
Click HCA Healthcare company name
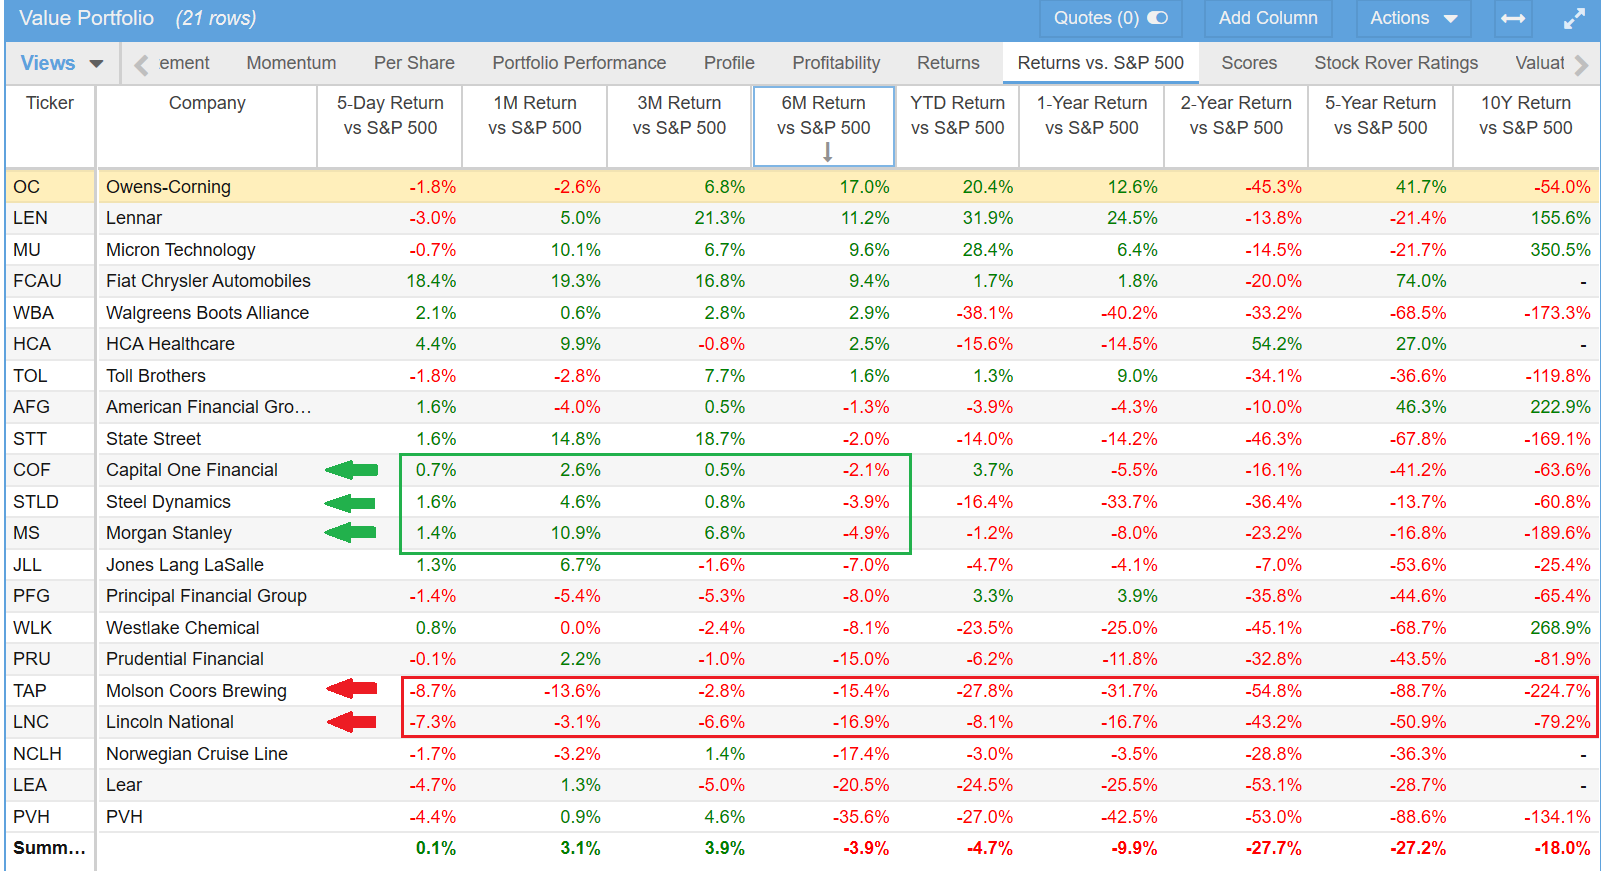pos(170,344)
